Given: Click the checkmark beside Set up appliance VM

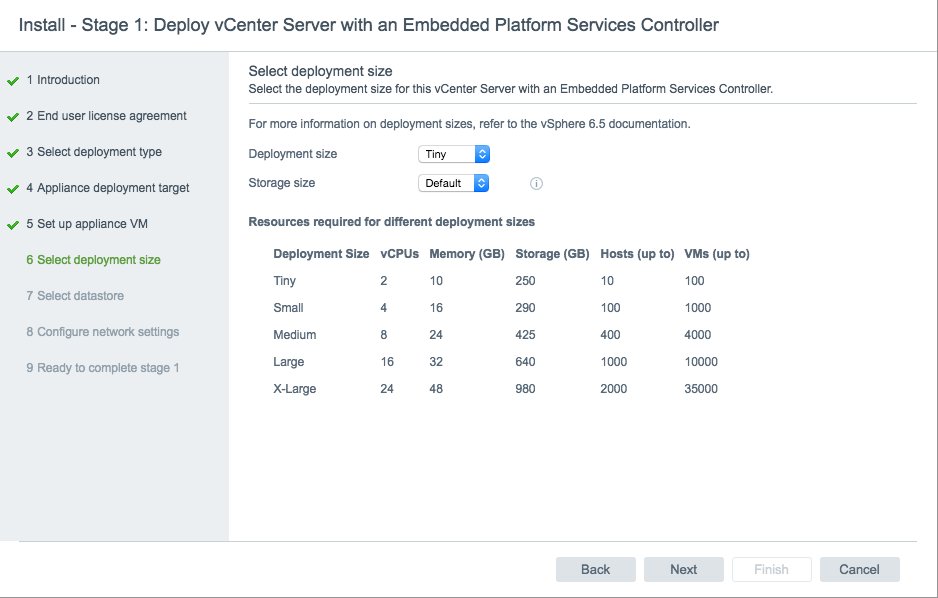Looking at the screenshot, I should click(x=13, y=225).
